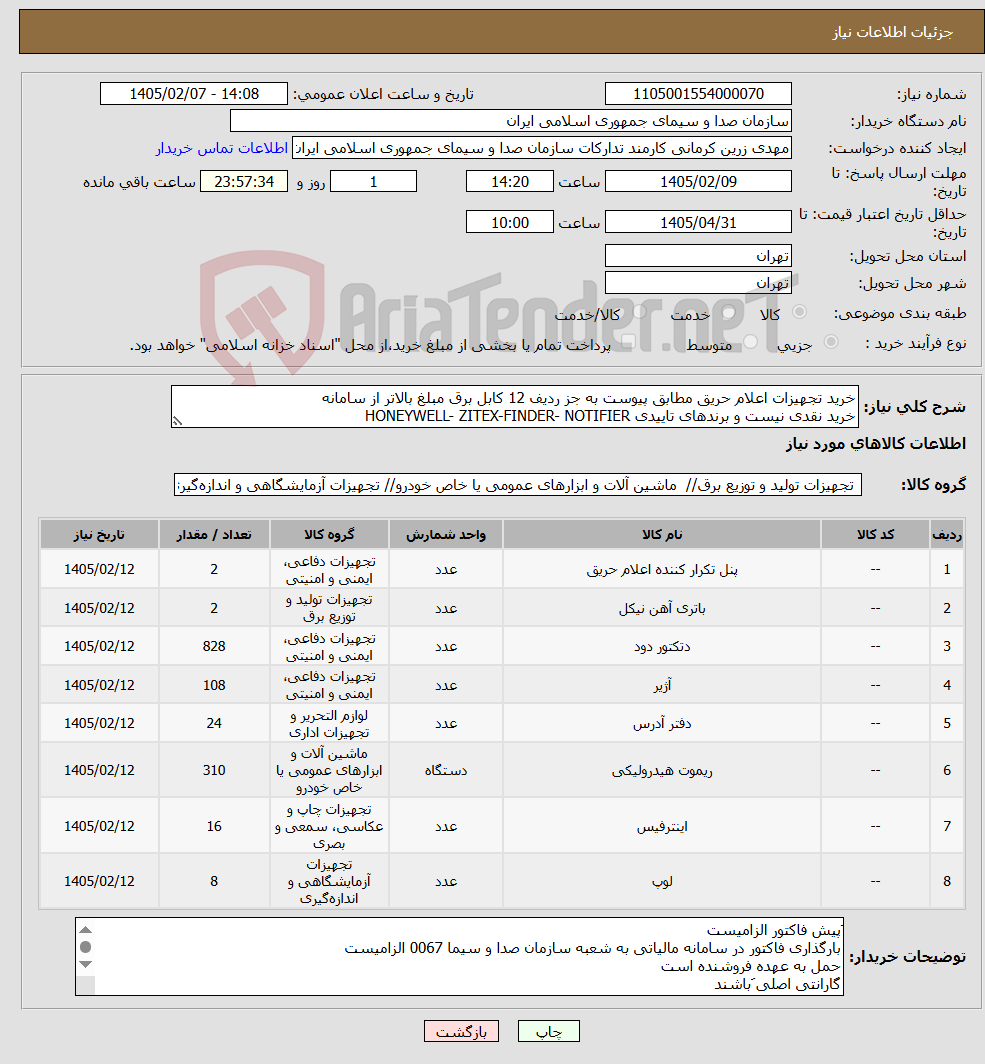The height and width of the screenshot is (1064, 985).
Task: Select the کالا radio button
Action: coord(799,312)
